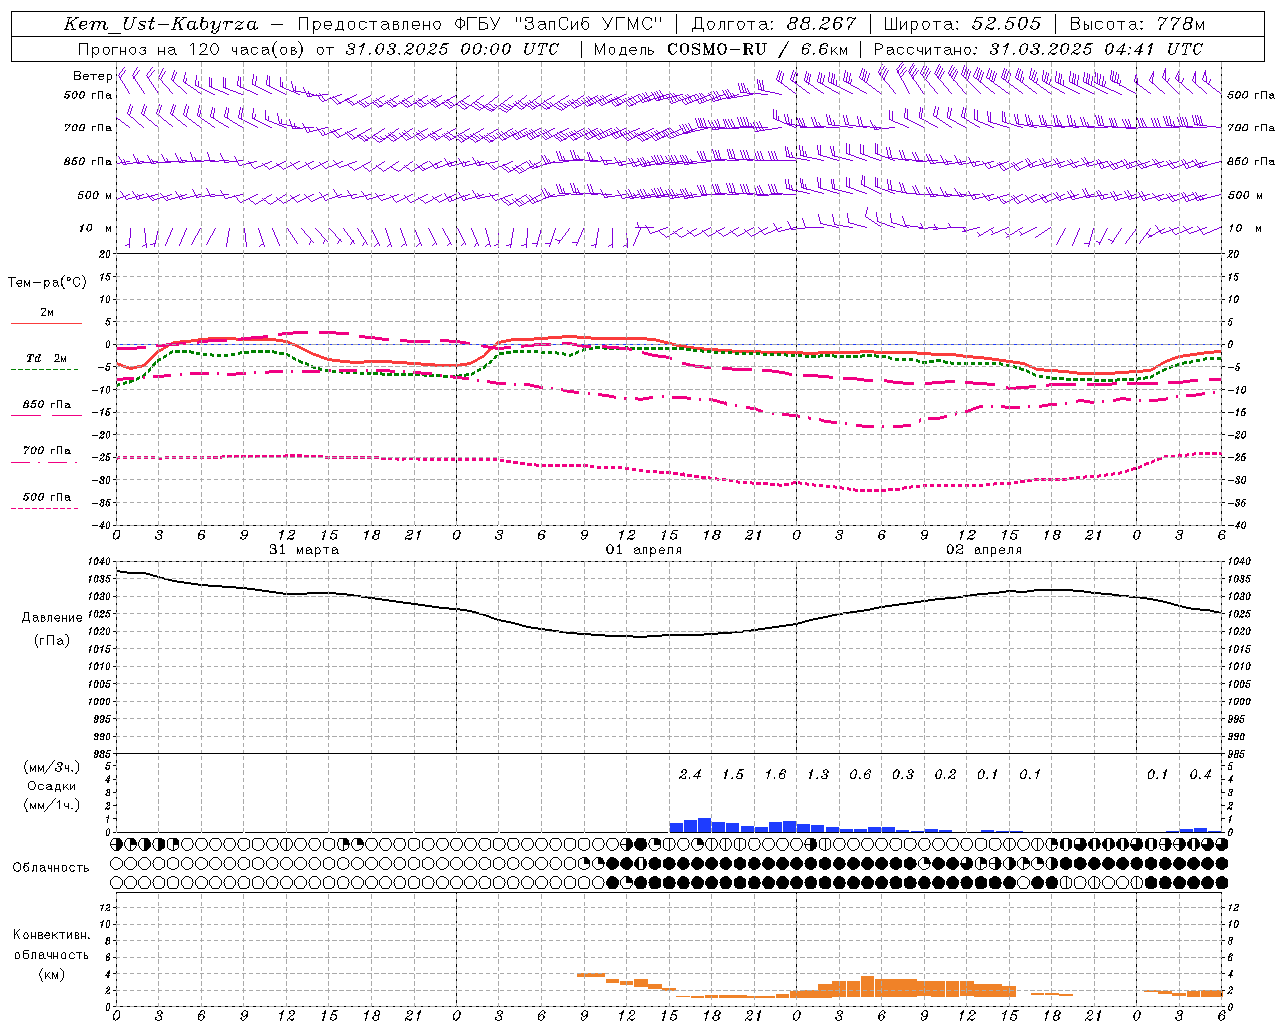
Task: Click the Тем-ра(°C) temperature panel label
Action: tap(47, 283)
